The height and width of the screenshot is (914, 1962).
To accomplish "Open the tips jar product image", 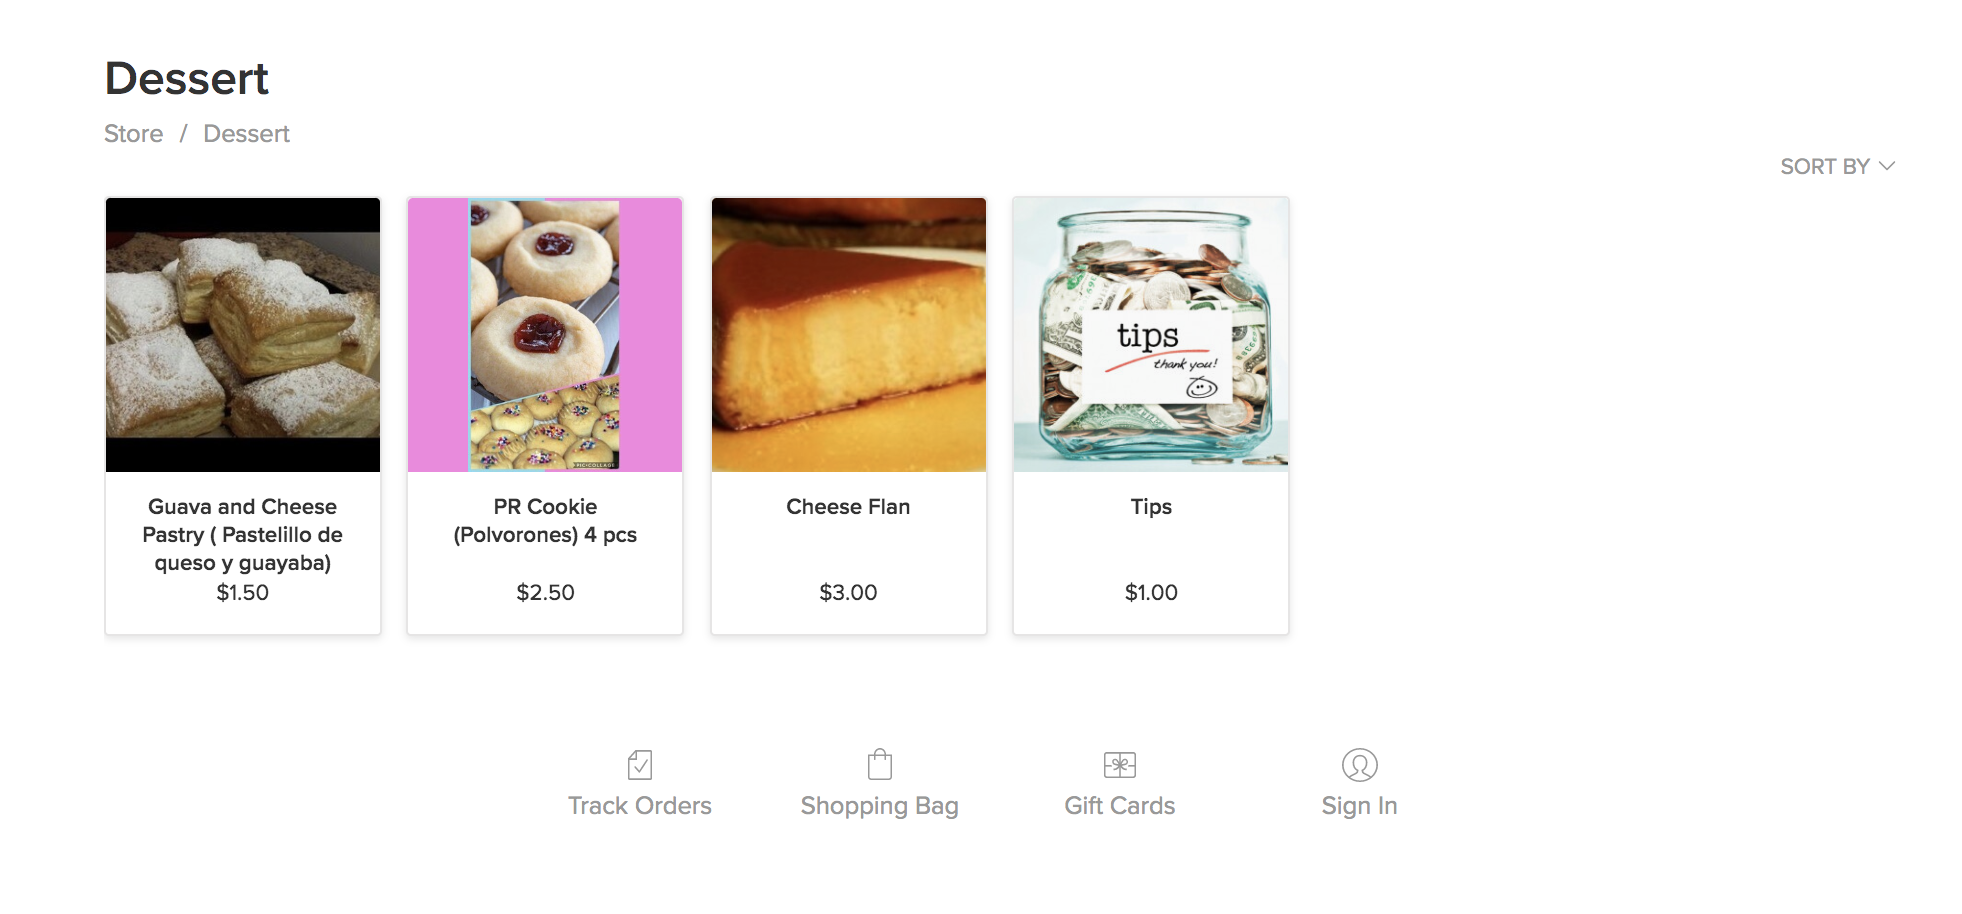I will click(x=1151, y=335).
